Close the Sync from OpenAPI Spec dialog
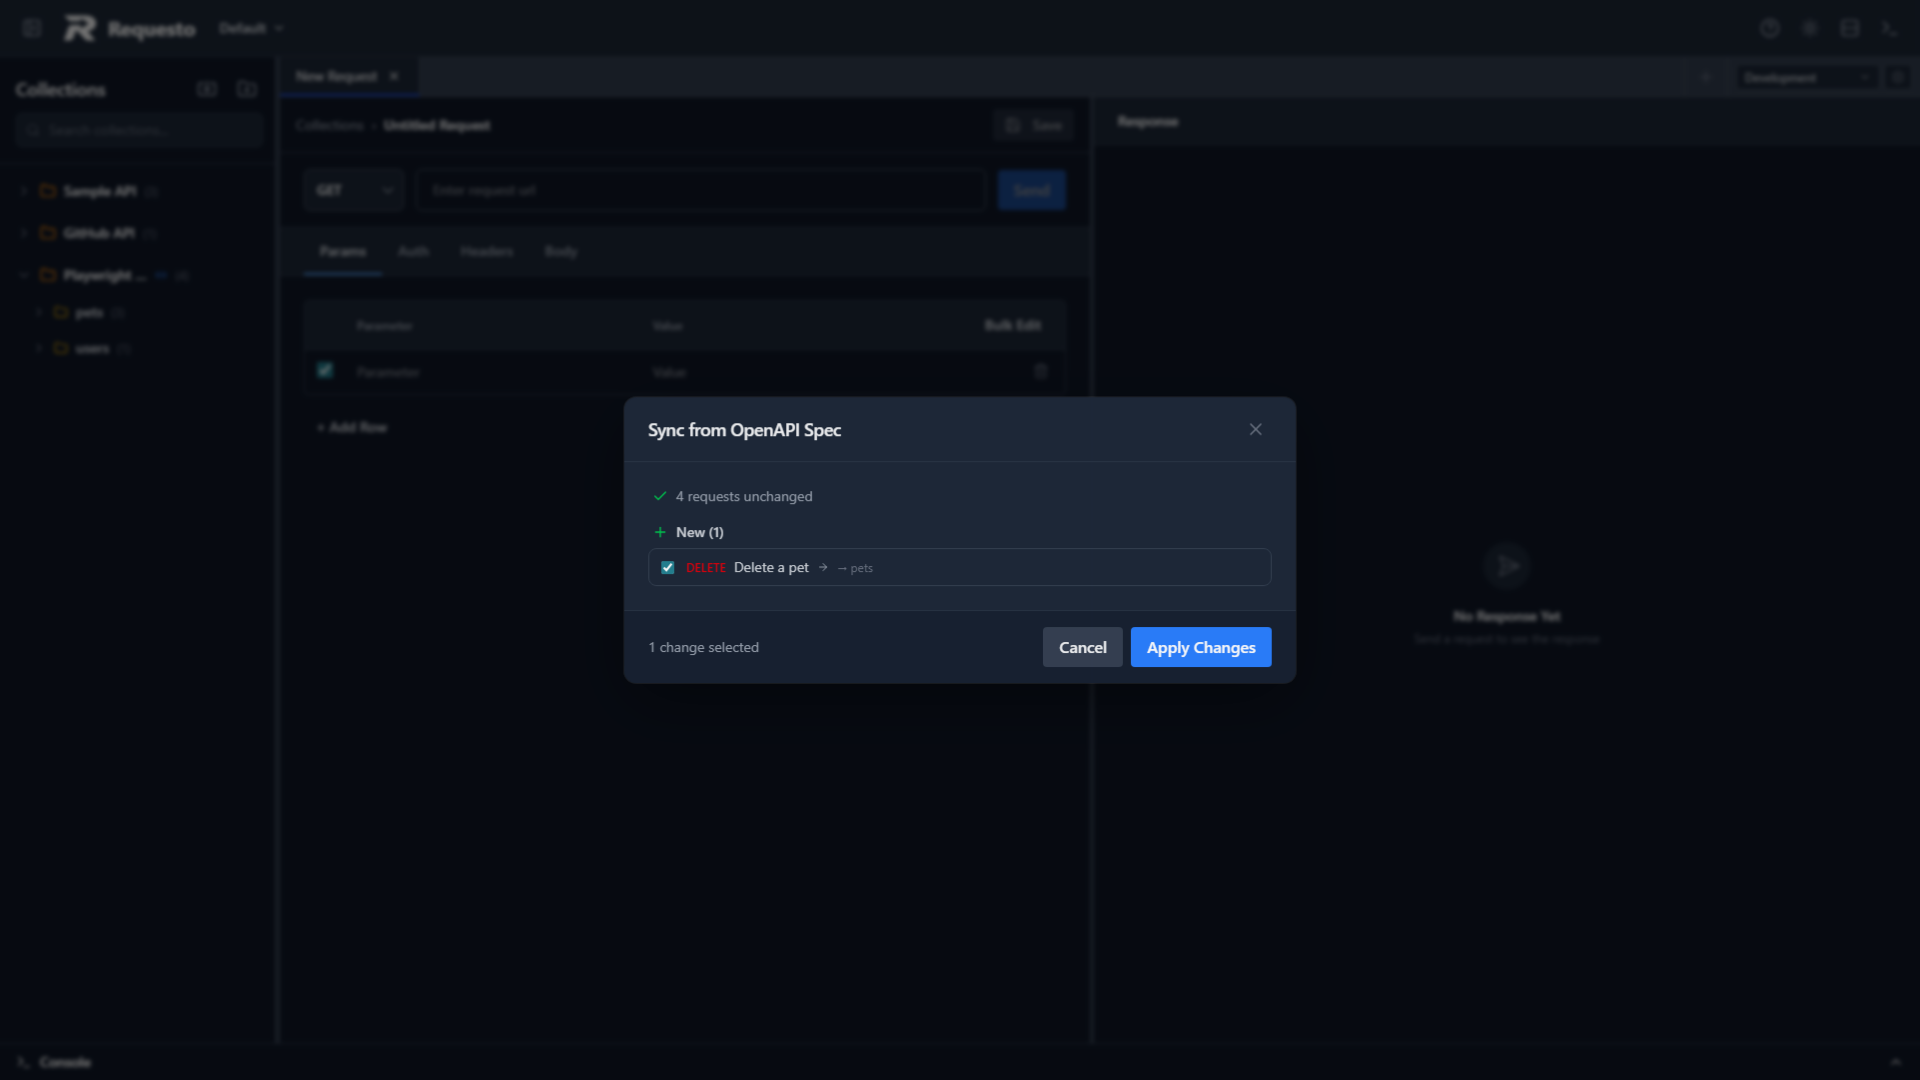 pos(1255,429)
